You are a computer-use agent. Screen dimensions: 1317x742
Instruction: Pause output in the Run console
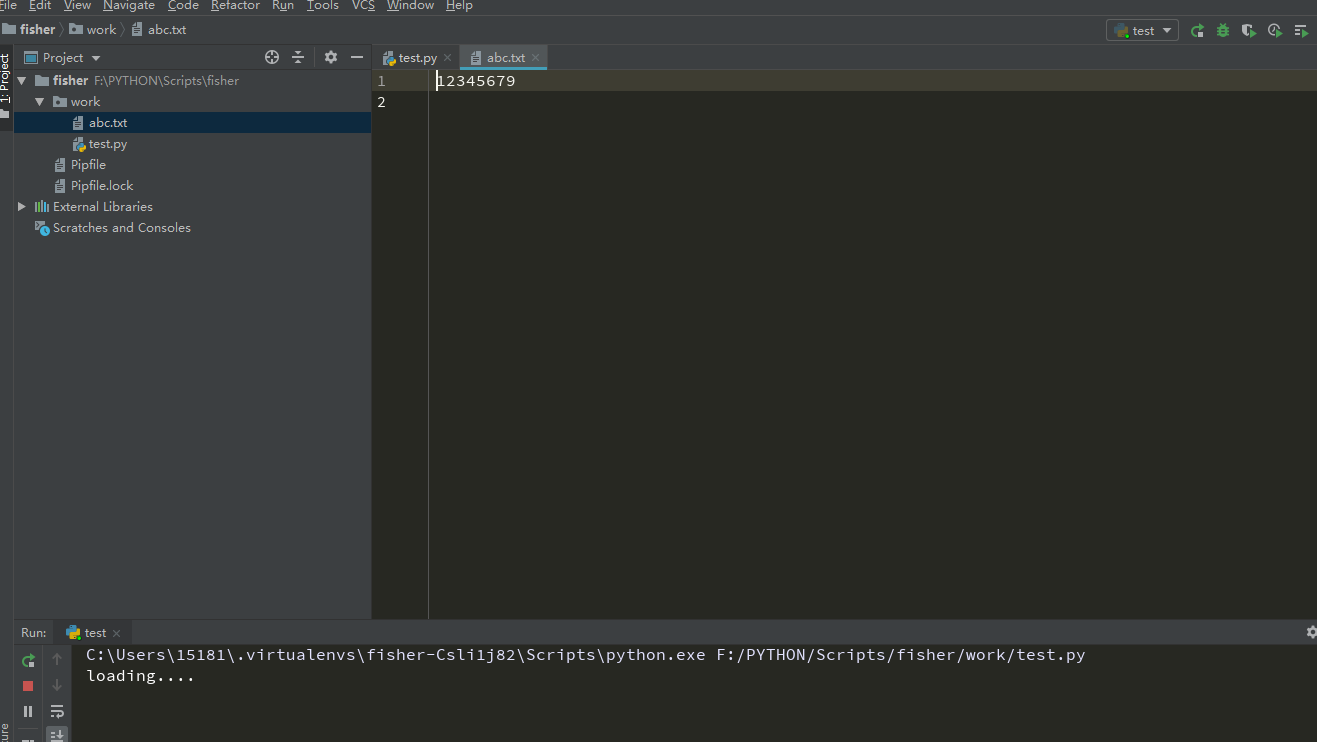point(27,711)
